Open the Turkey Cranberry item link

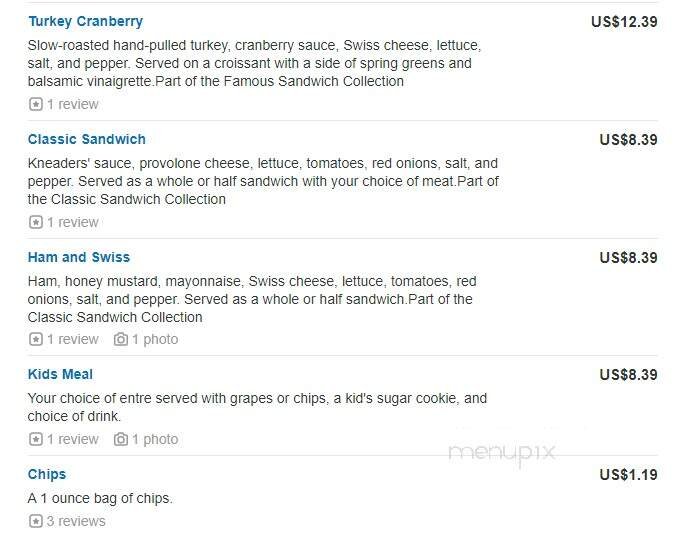tap(85, 21)
